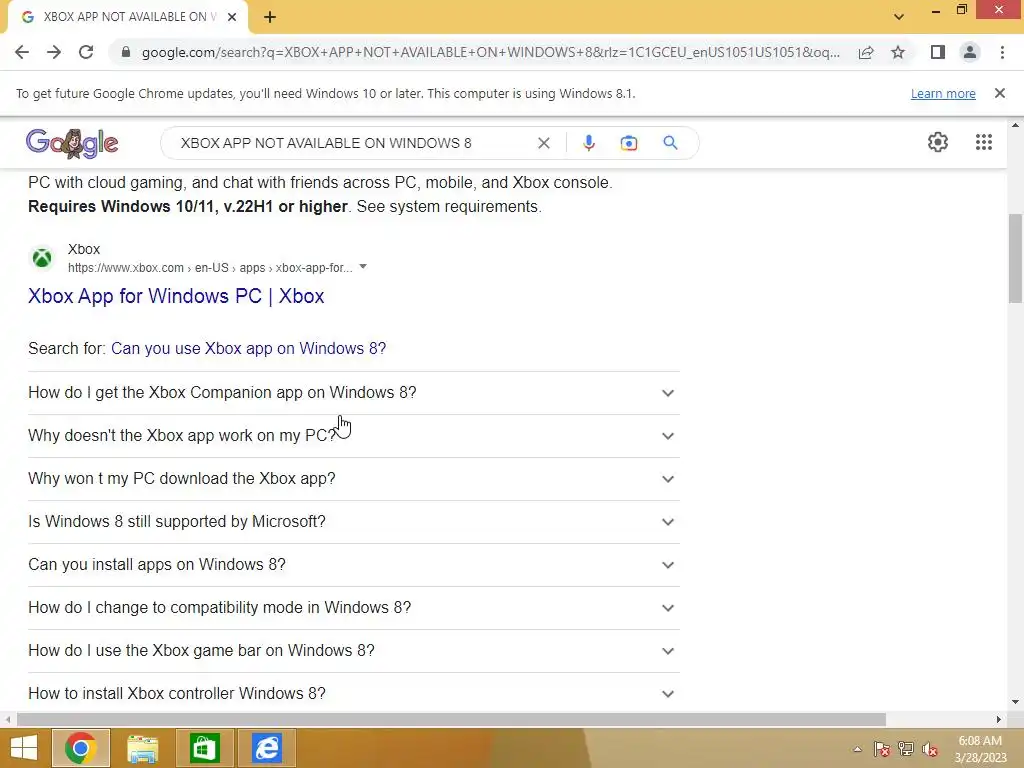Expand Is Windows 8 still supported question

pyautogui.click(x=353, y=522)
